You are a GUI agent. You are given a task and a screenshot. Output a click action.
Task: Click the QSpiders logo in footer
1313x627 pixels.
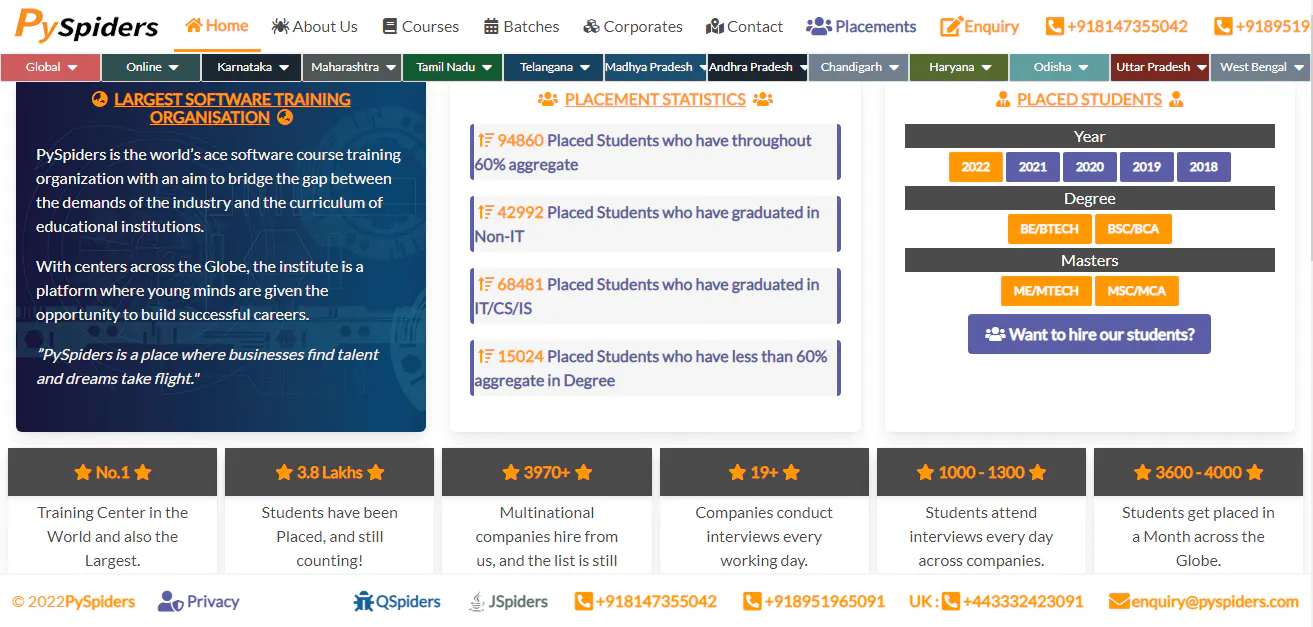click(397, 601)
